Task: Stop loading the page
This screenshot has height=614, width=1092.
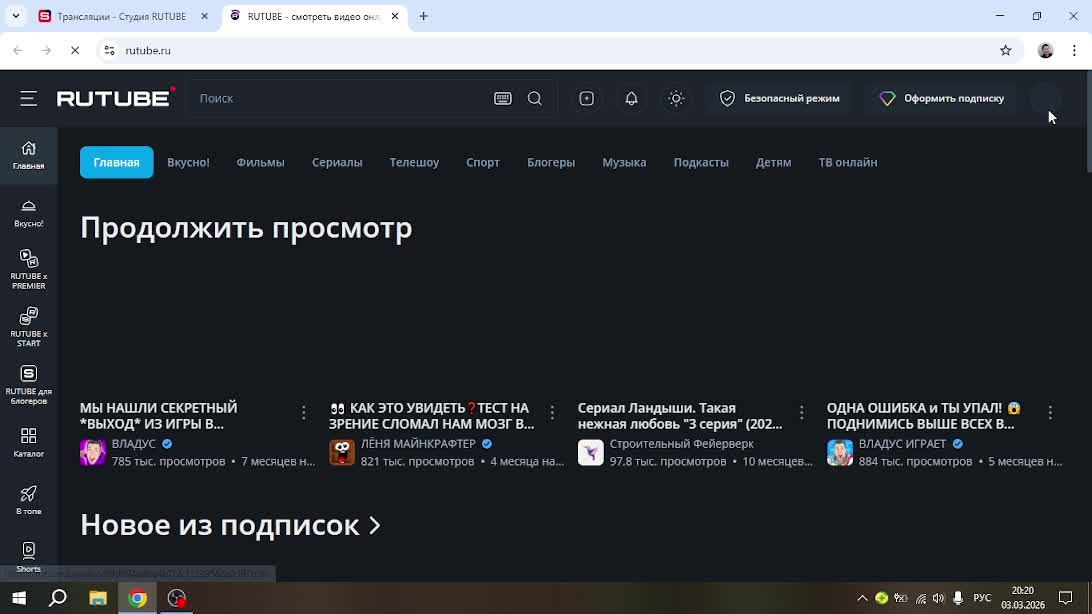Action: pos(75,50)
